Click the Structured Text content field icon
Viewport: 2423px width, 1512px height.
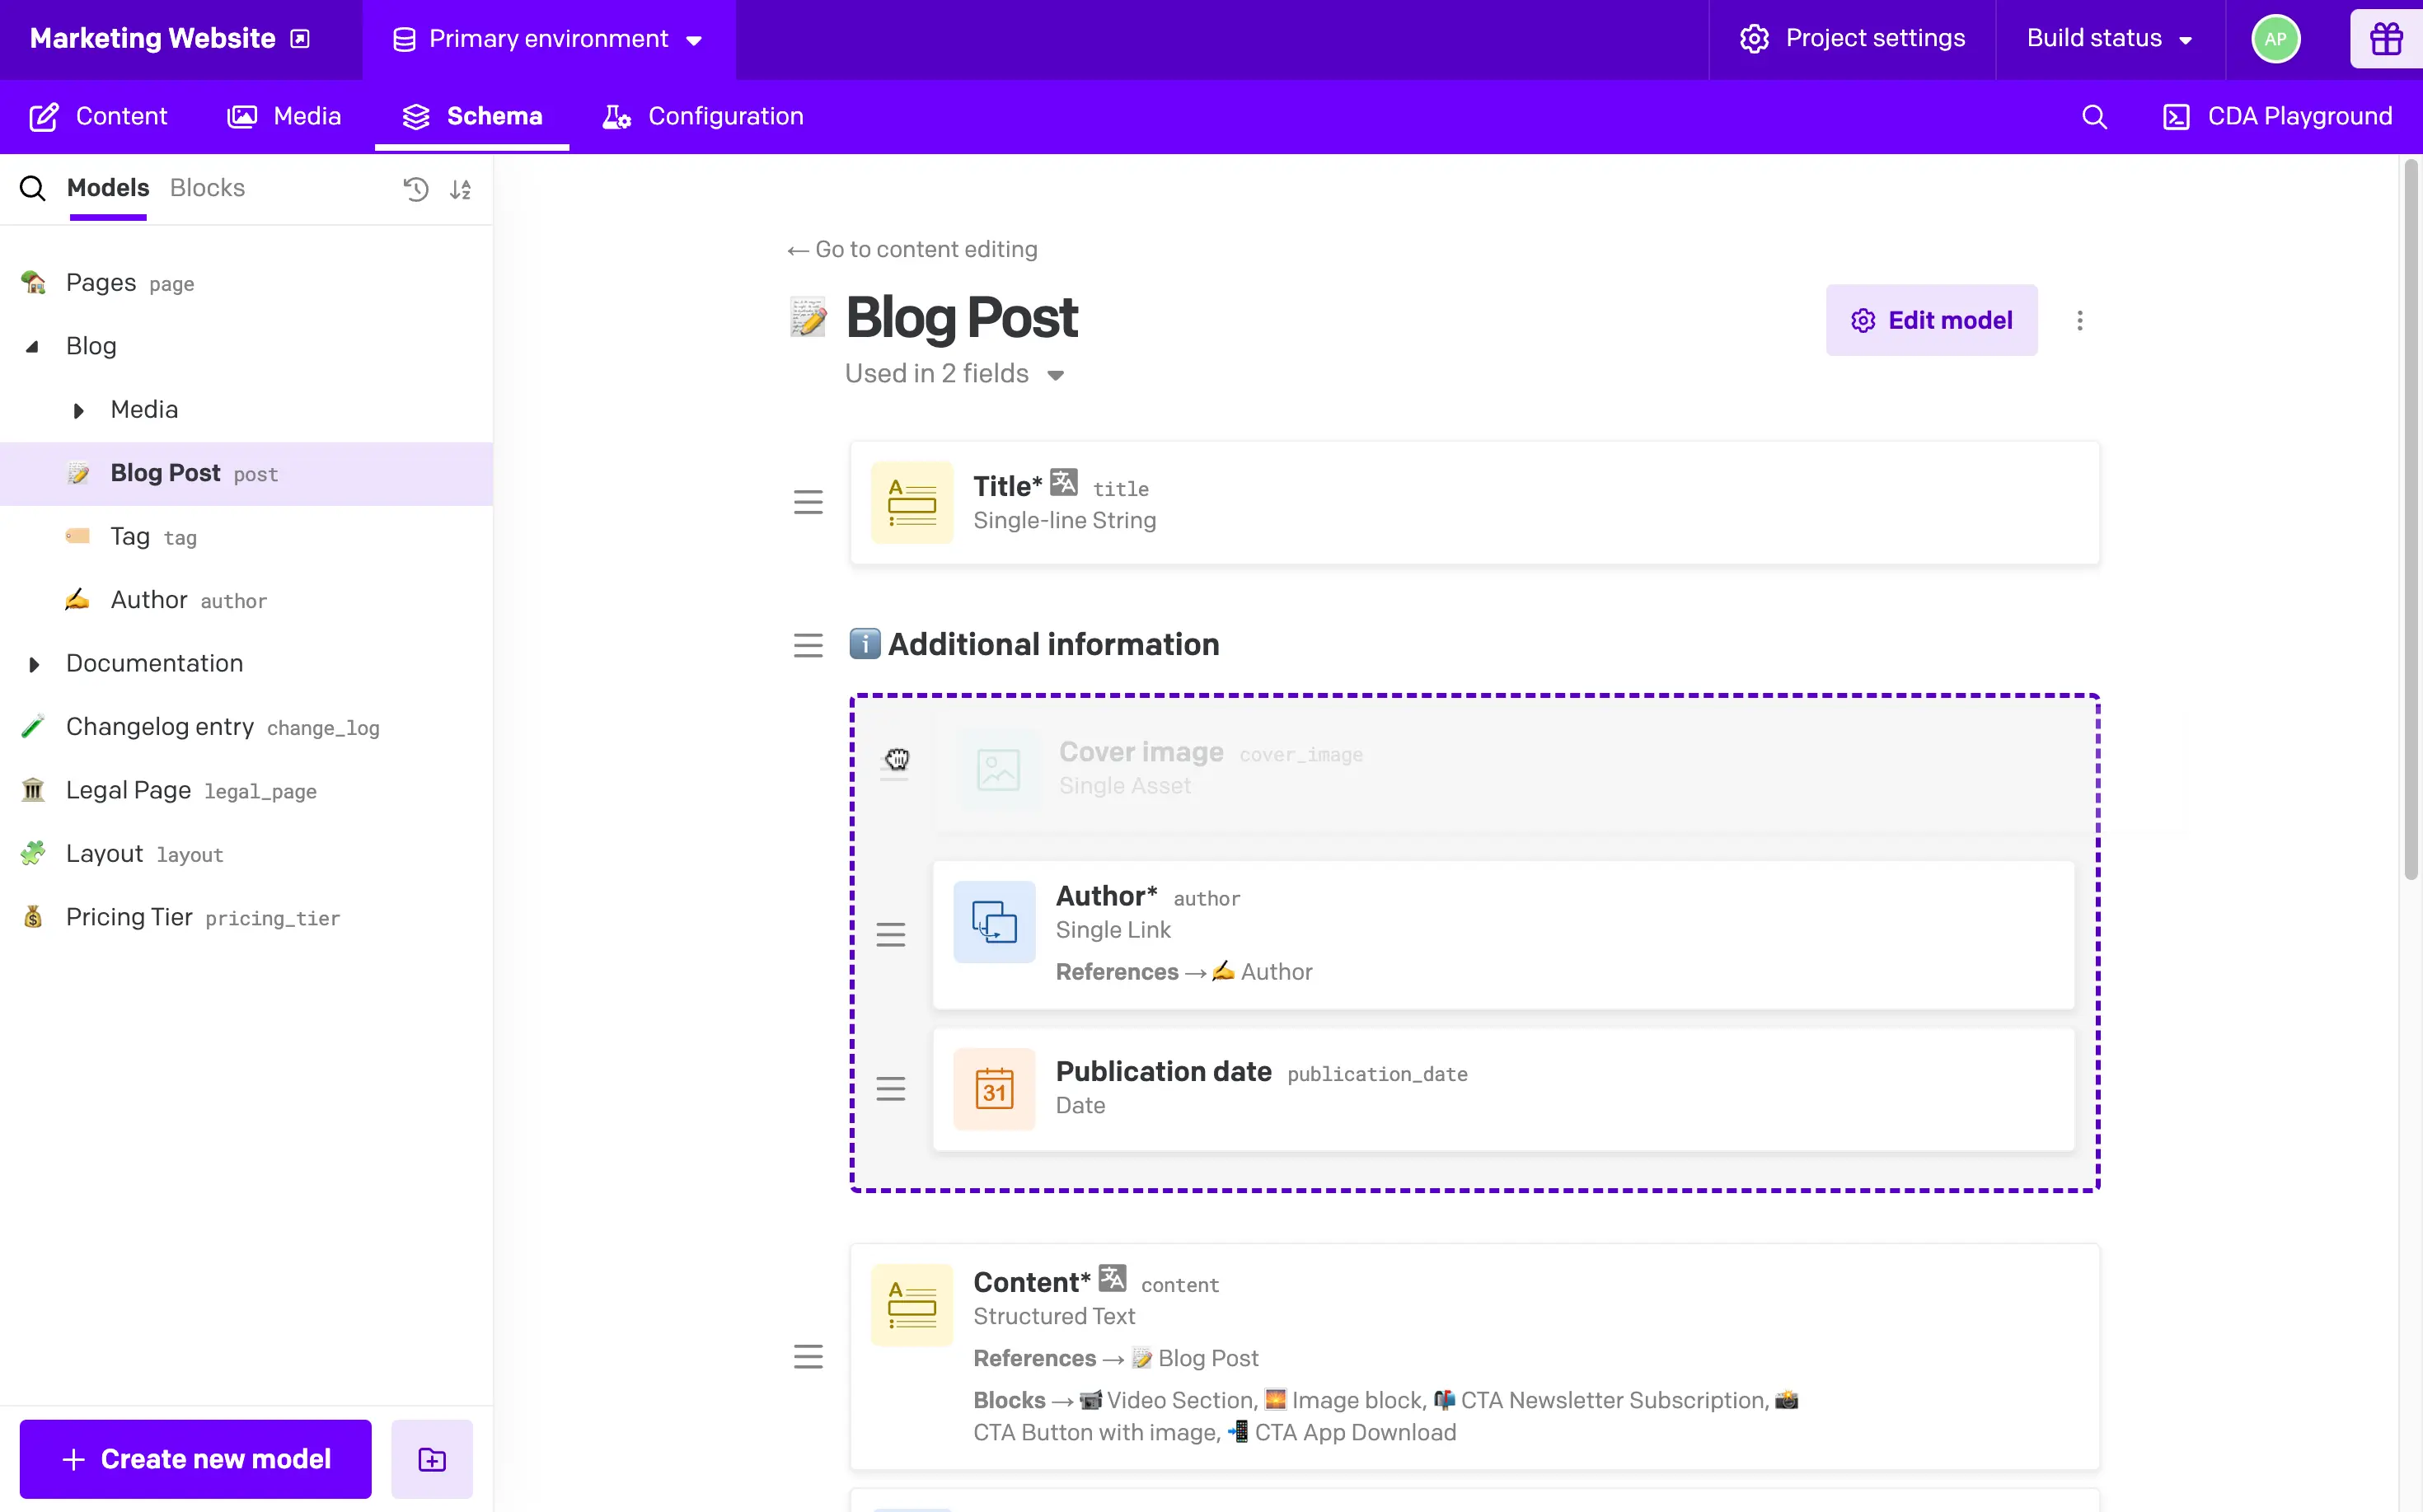(x=913, y=1304)
